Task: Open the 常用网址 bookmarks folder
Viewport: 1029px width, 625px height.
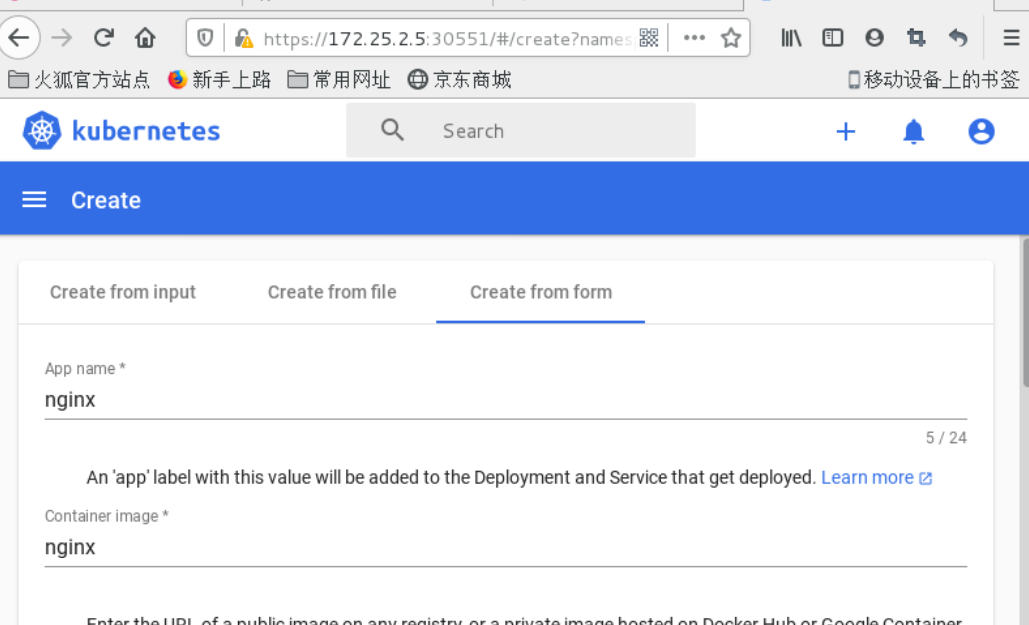Action: pos(339,80)
